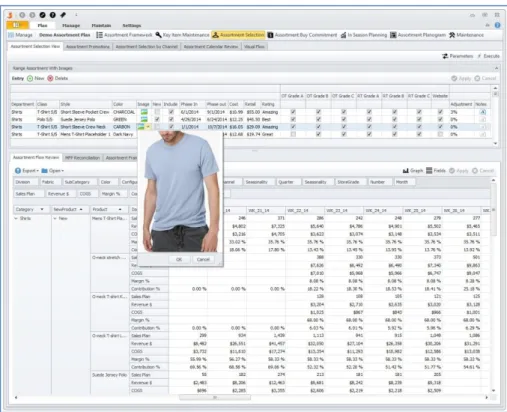Viewport: 507px width, 412px height.
Task: Click t-shirt model image preview
Action: pyautogui.click(x=181, y=191)
